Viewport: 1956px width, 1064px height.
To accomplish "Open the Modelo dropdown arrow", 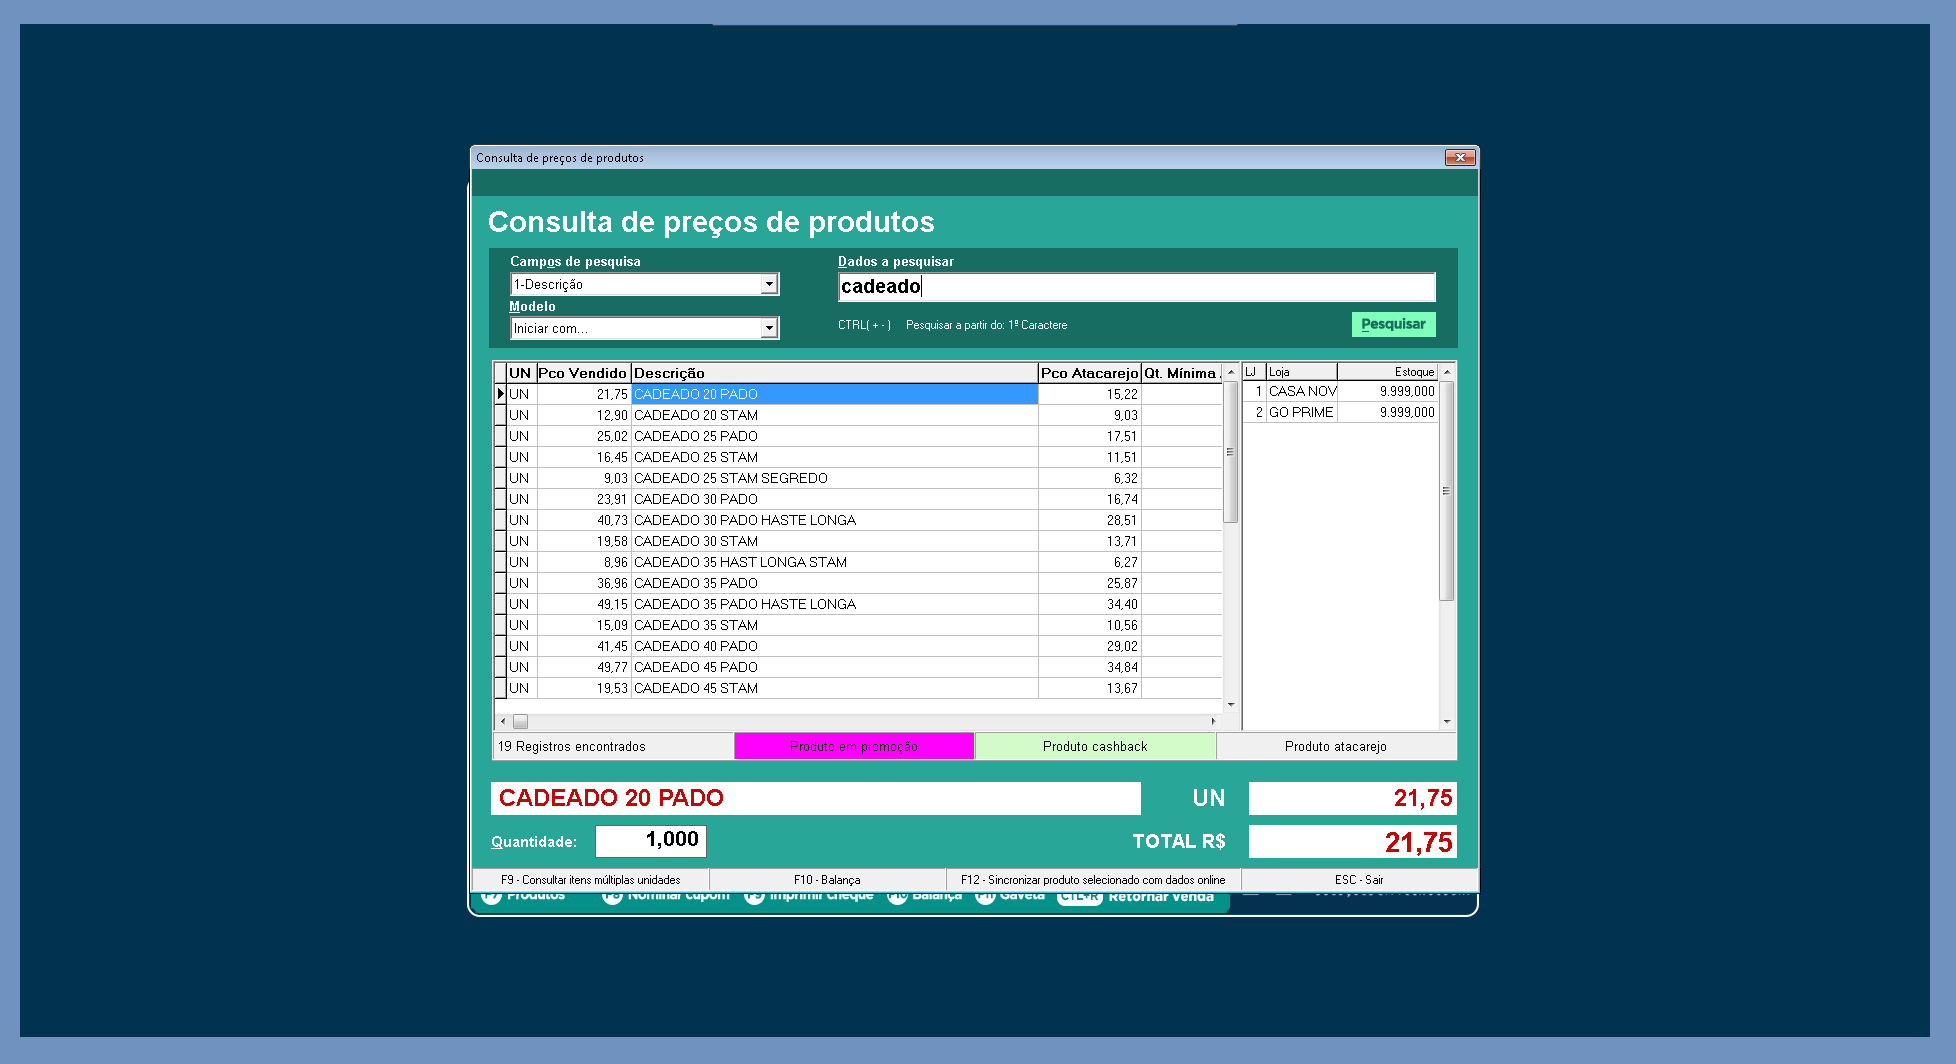I will click(x=768, y=328).
